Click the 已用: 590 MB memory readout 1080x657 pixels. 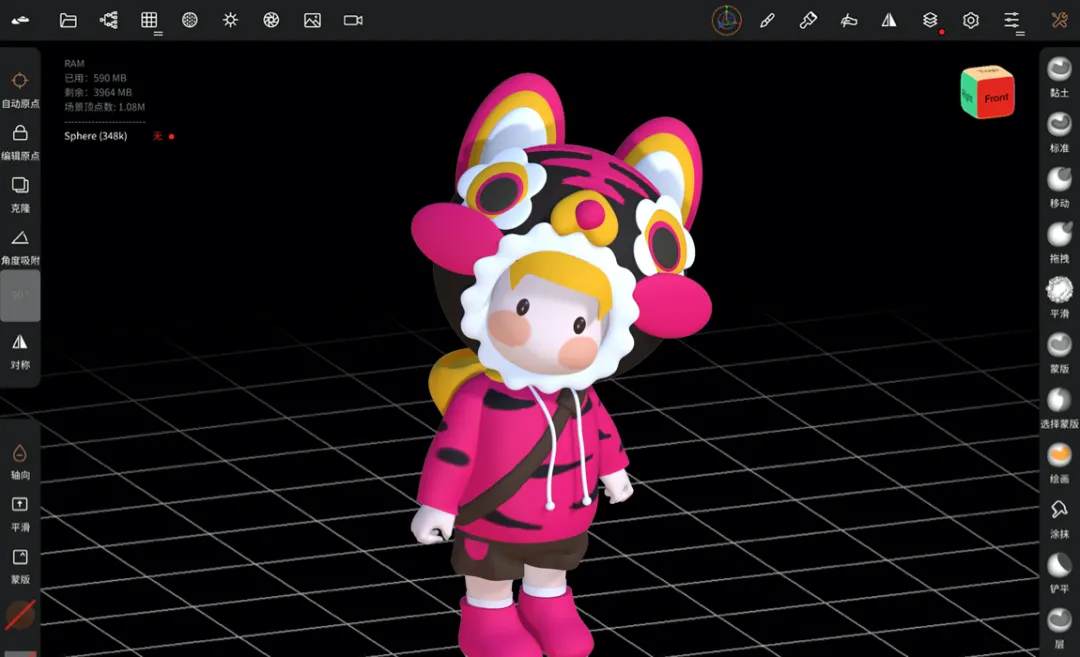(95, 78)
